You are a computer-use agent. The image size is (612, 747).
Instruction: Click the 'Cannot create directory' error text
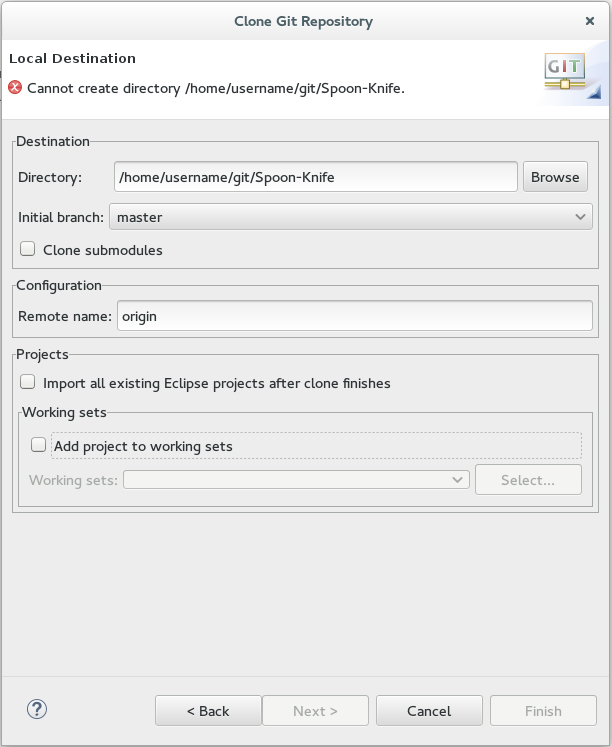216,89
